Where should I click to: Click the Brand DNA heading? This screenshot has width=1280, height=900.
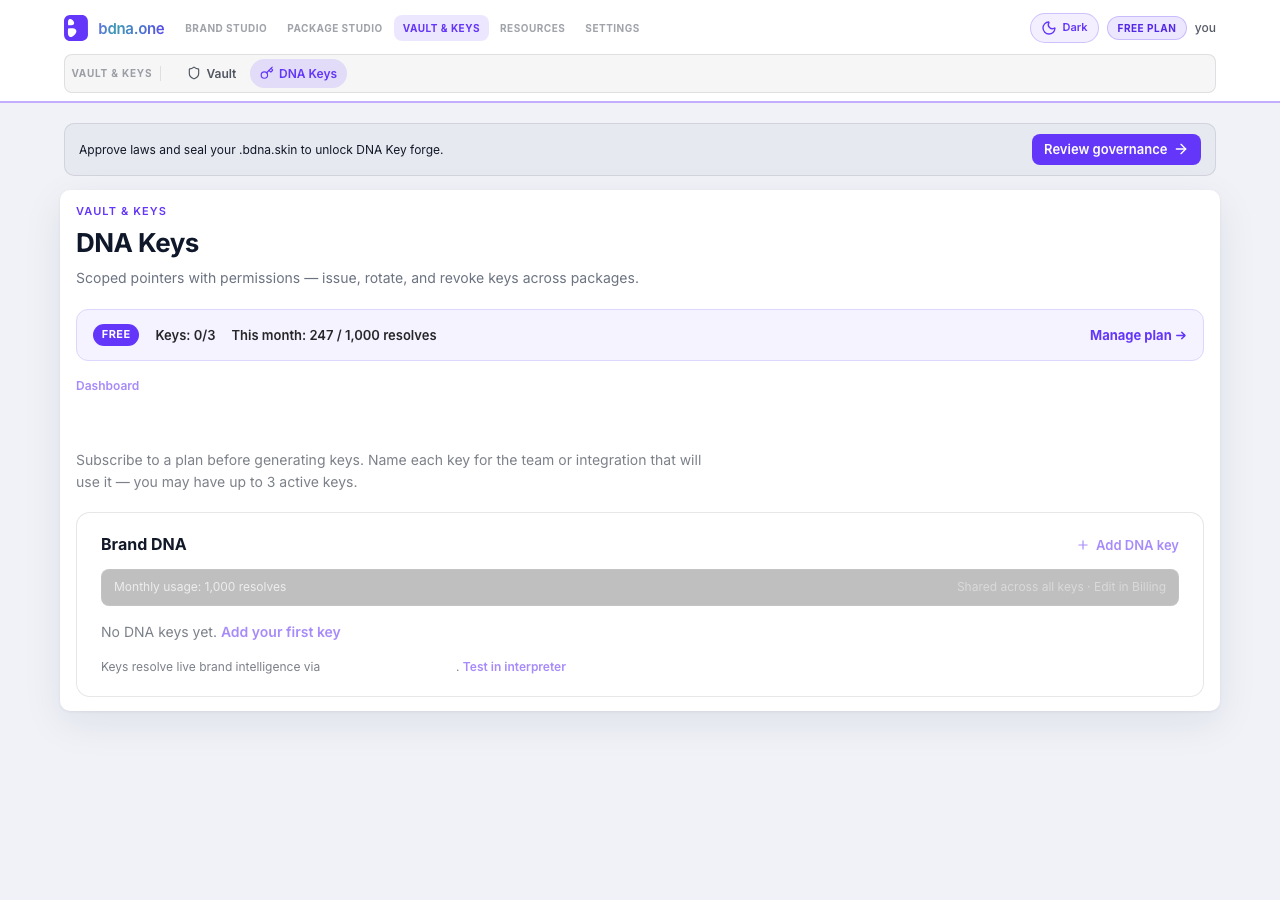click(x=144, y=545)
